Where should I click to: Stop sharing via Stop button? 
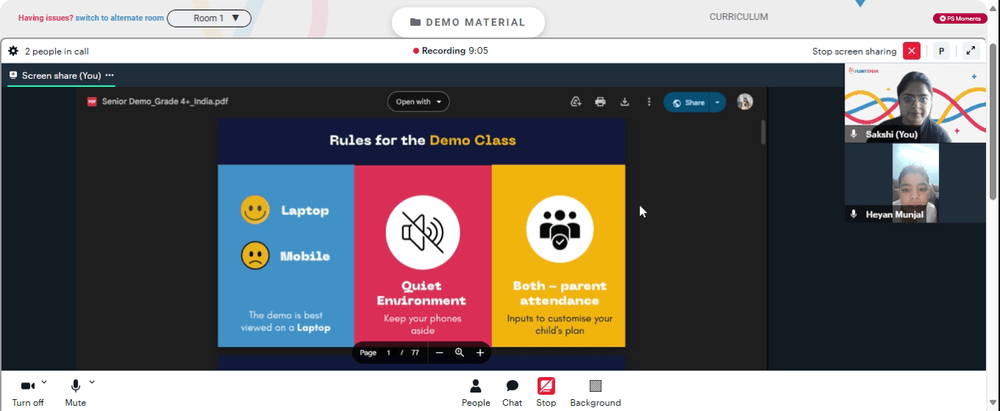546,392
